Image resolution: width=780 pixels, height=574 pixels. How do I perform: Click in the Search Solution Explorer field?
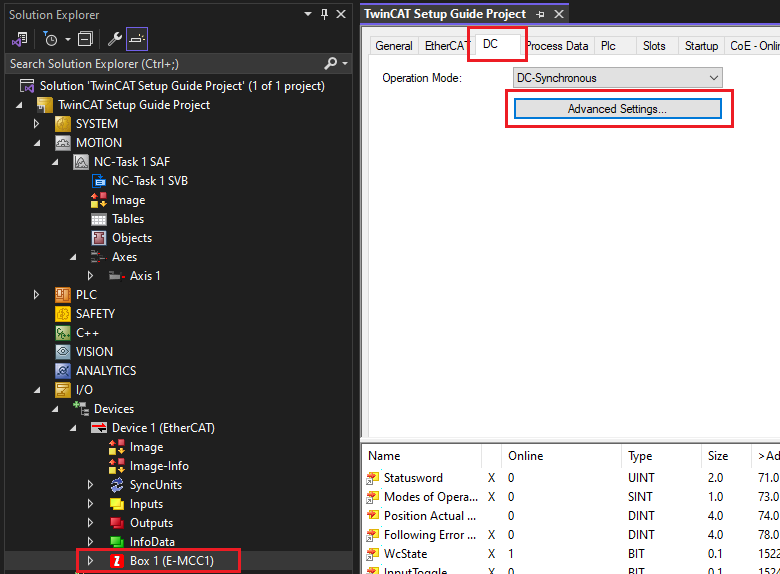(164, 64)
